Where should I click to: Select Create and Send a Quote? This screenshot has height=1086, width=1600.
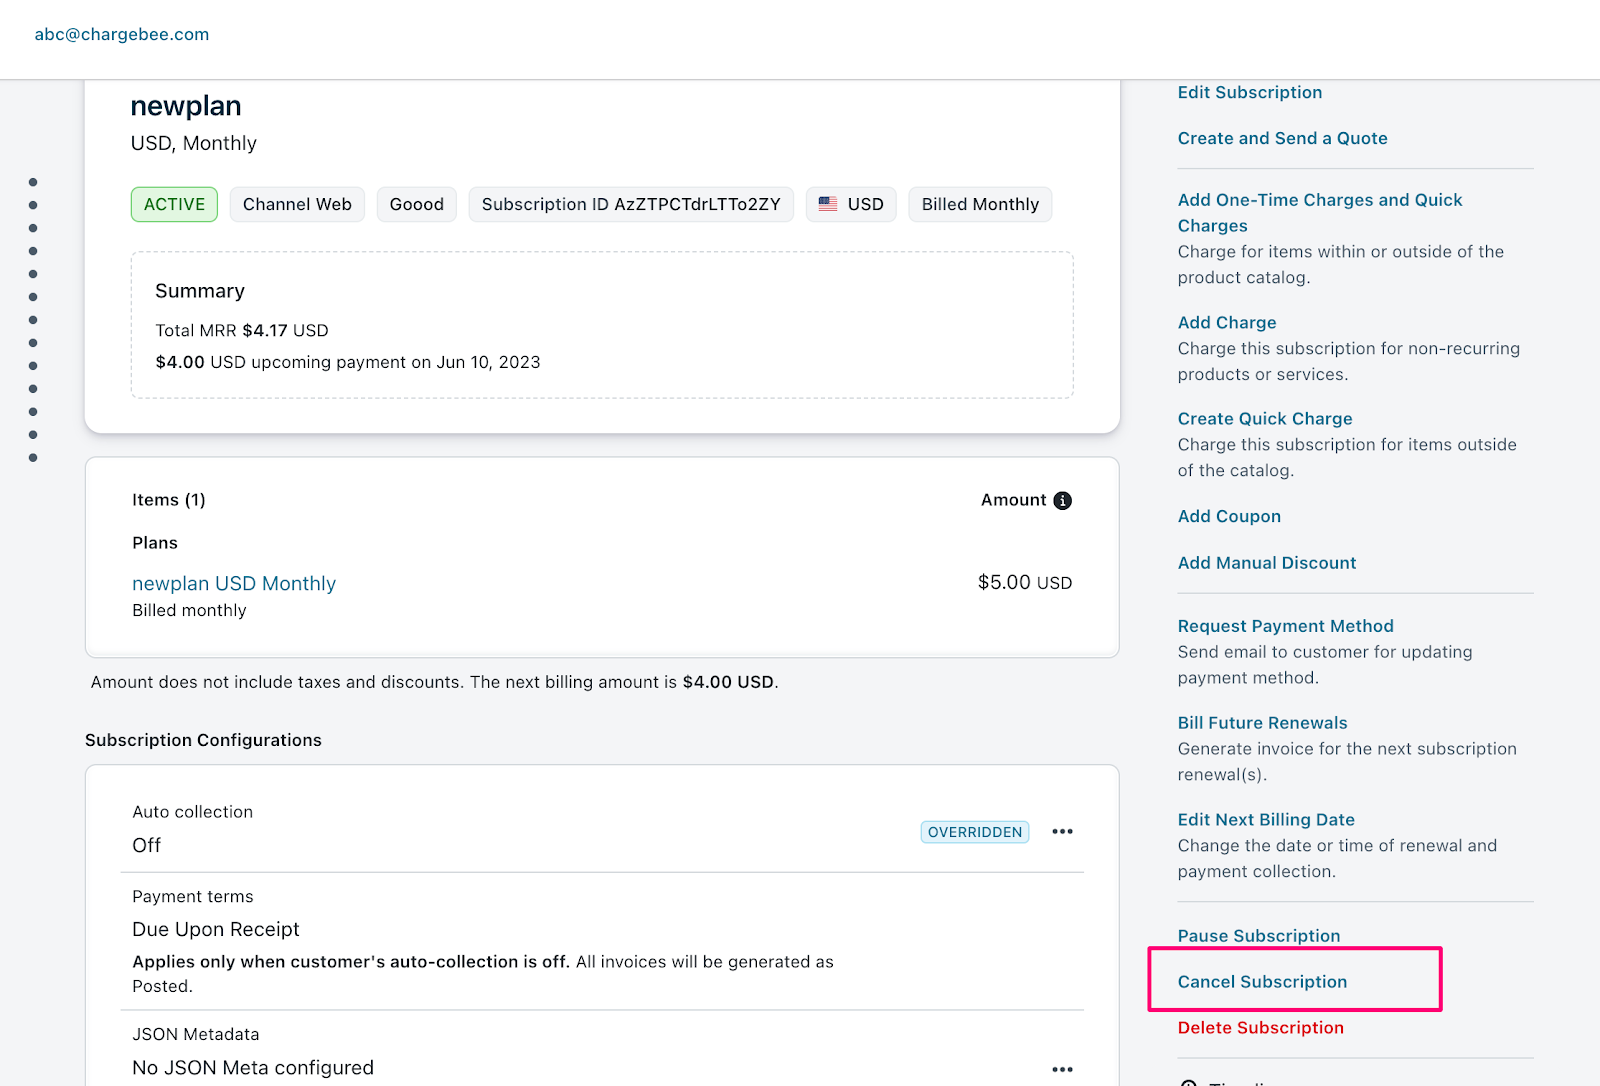tap(1282, 138)
